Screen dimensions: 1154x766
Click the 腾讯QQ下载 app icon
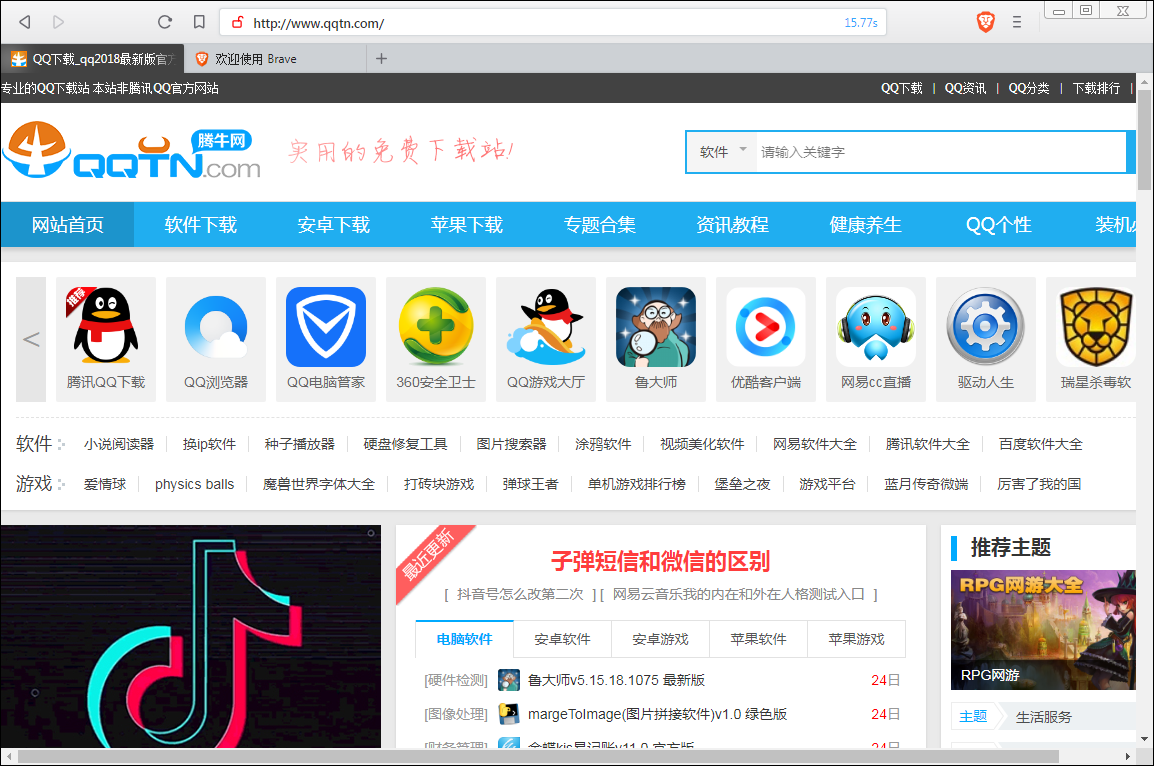click(x=105, y=327)
